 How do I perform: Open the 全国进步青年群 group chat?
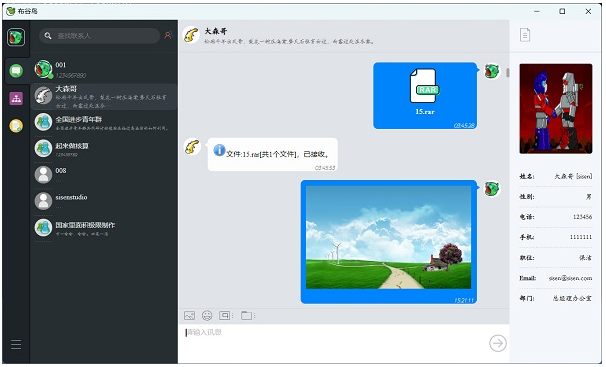(x=104, y=122)
